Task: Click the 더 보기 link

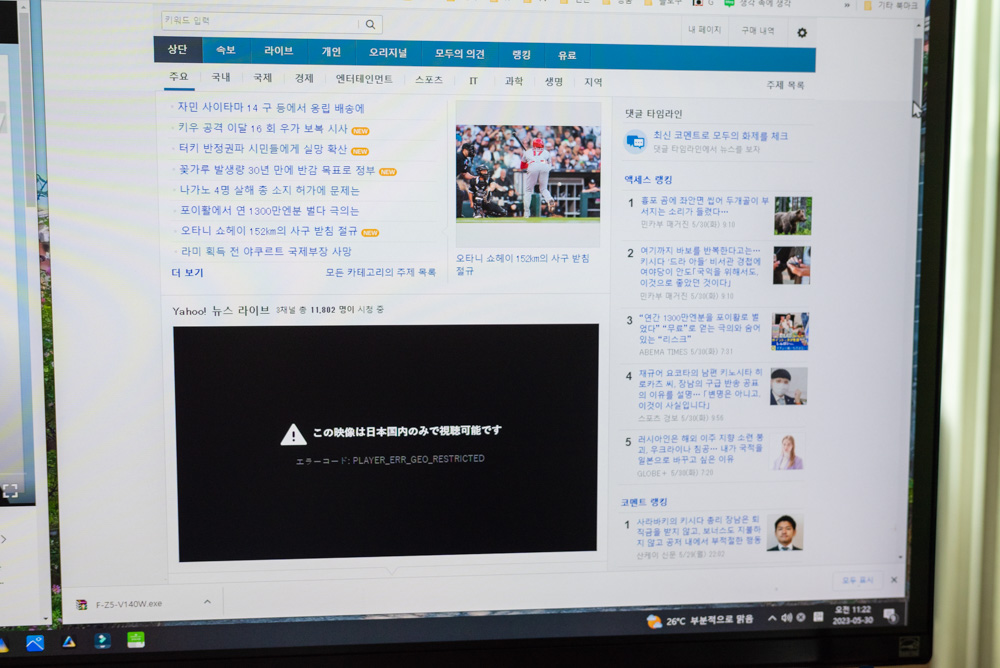Action: [188, 271]
